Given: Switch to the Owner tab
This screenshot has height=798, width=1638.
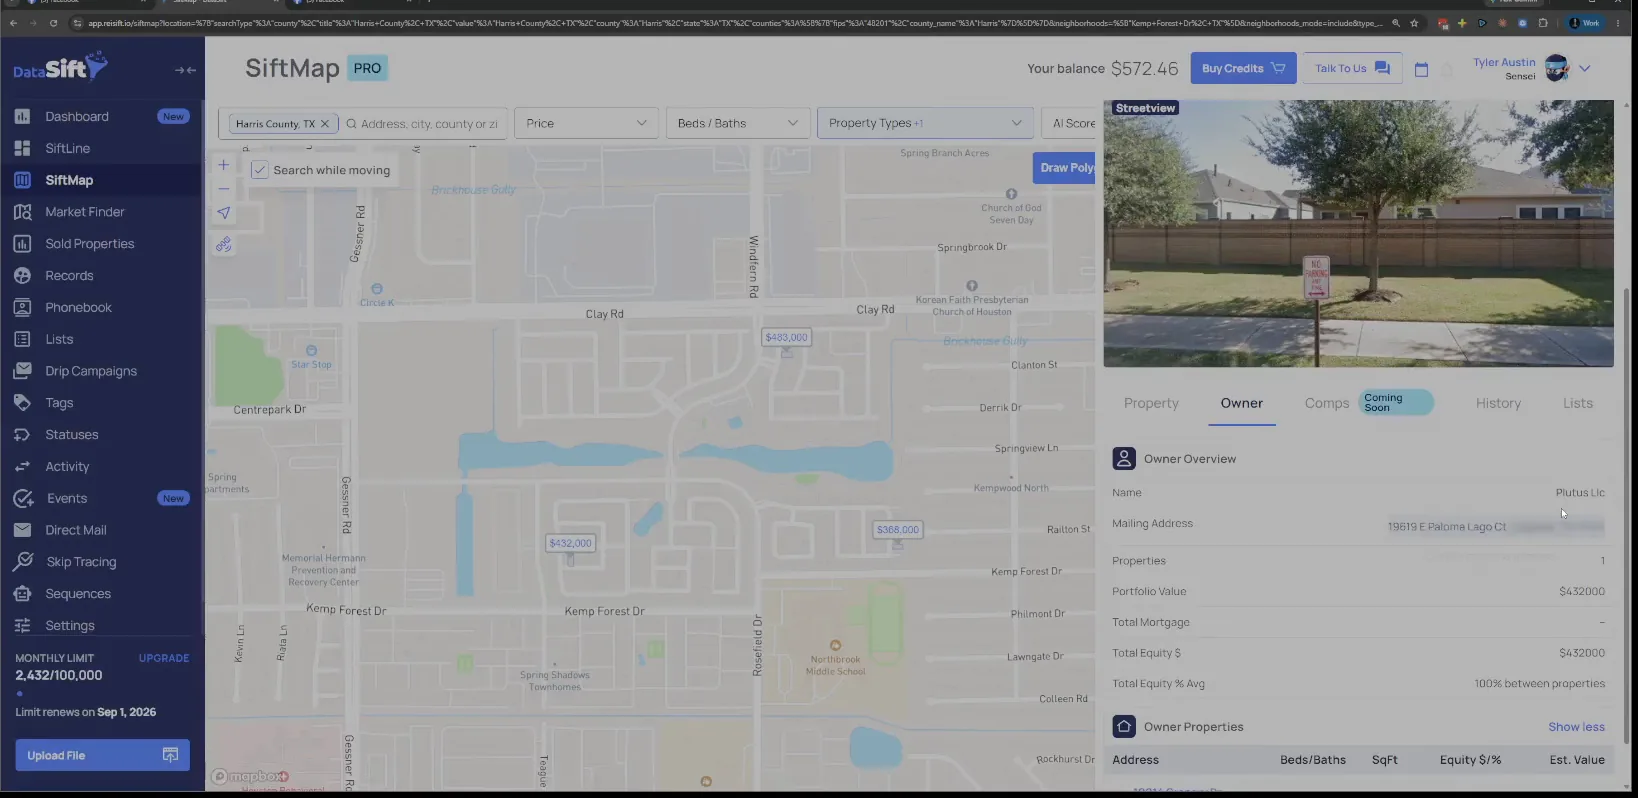Looking at the screenshot, I should pos(1241,403).
